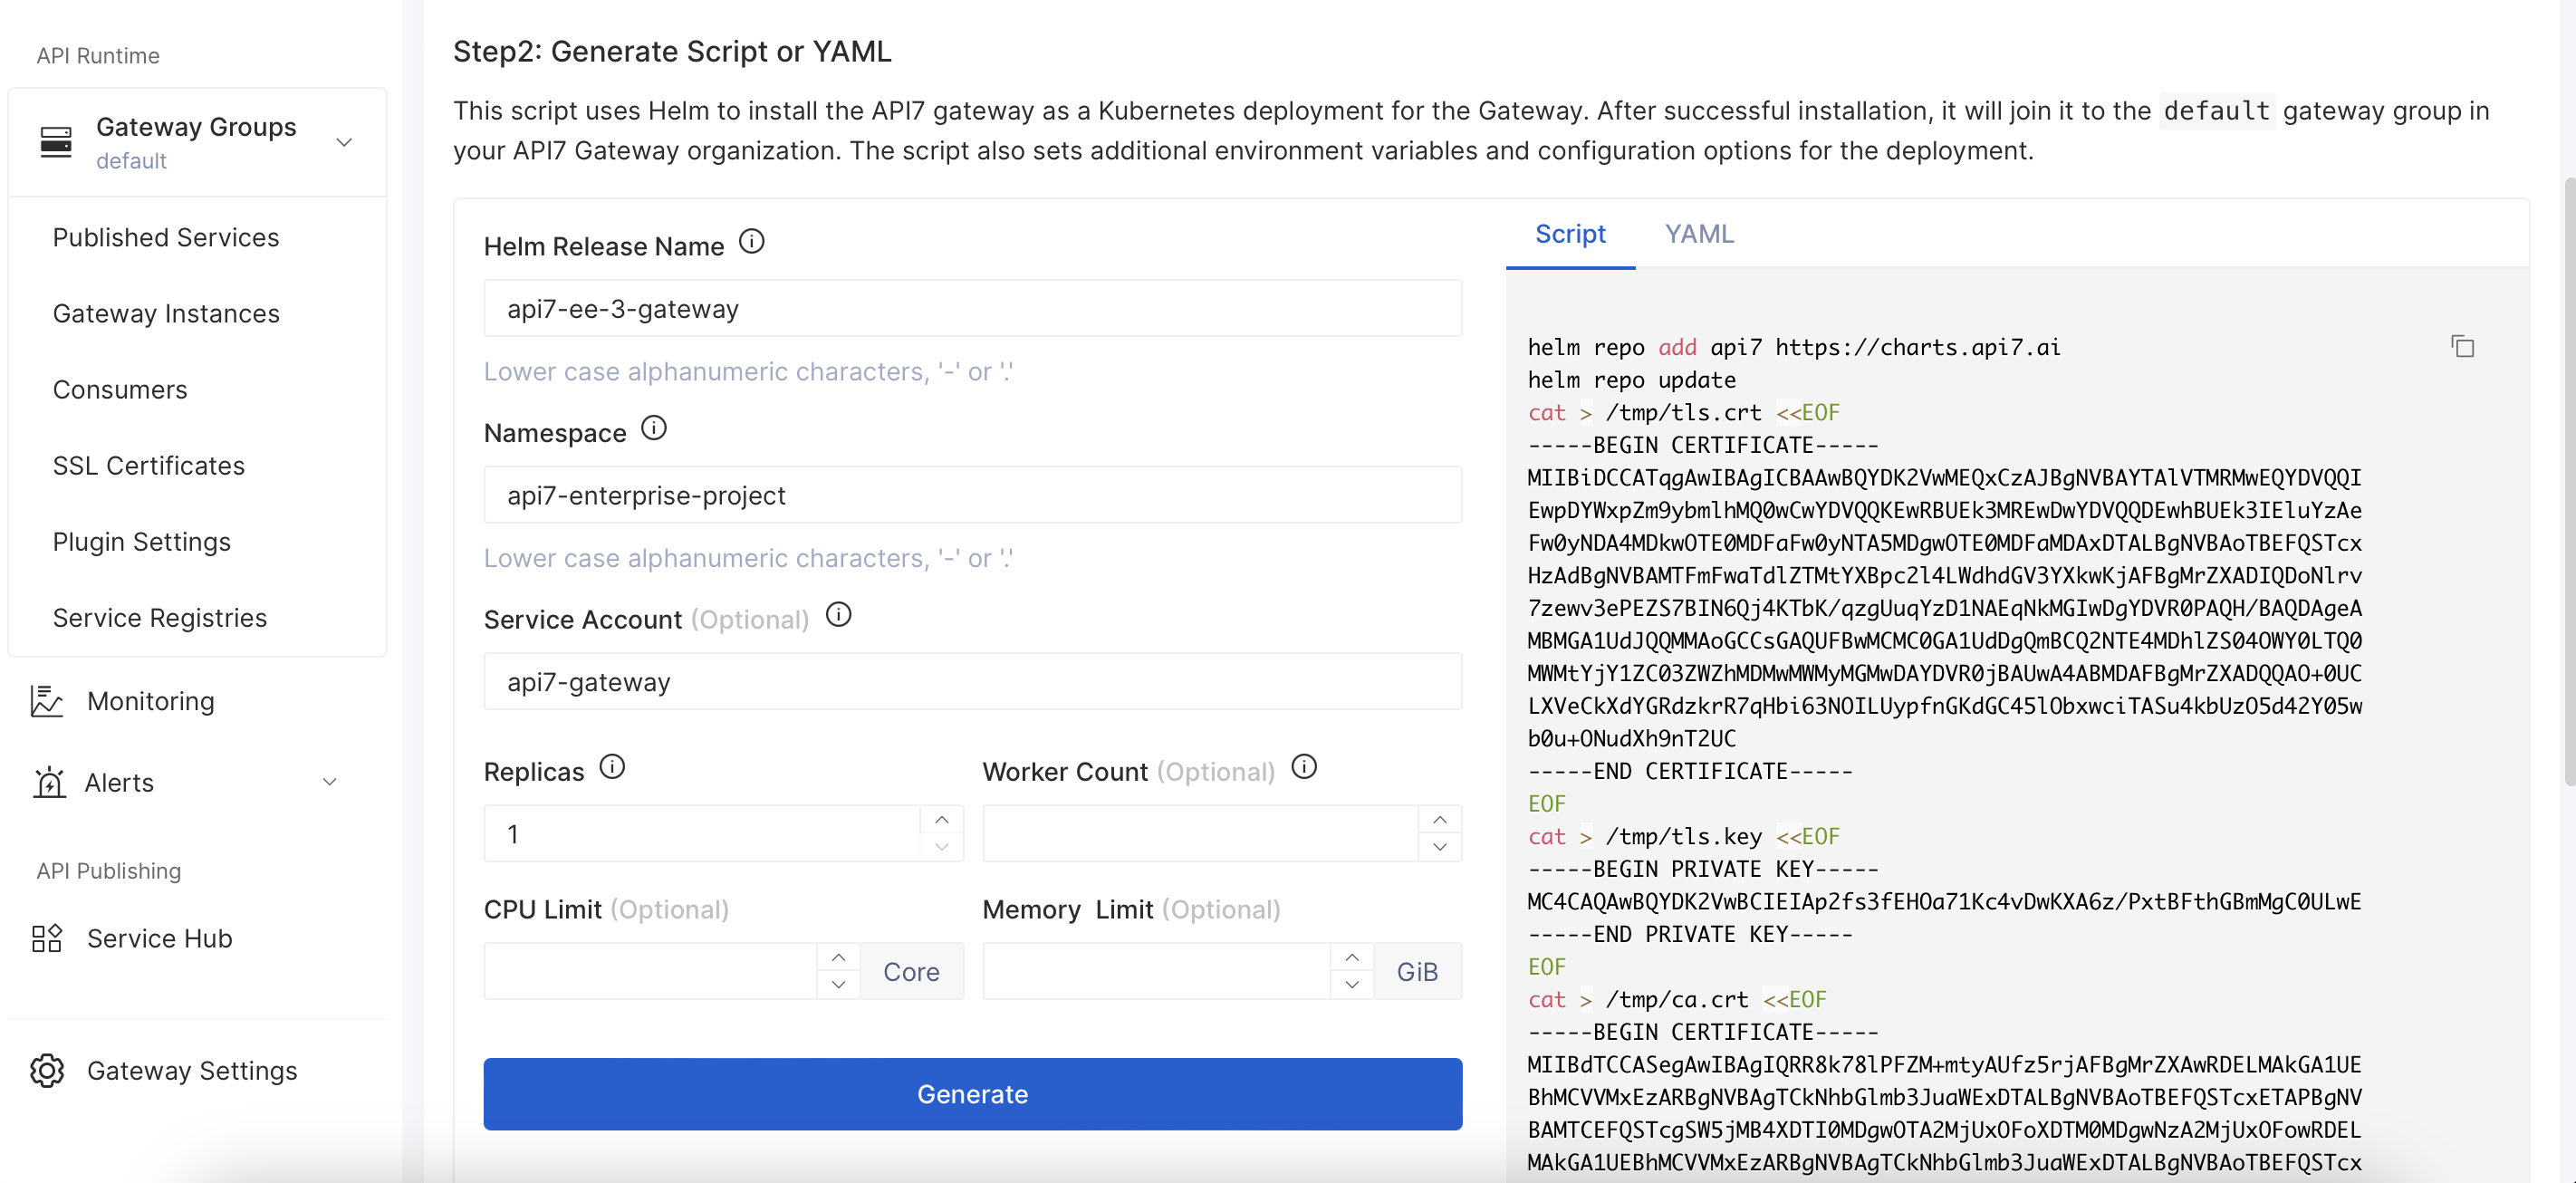Open the Monitoring page

[x=150, y=701]
